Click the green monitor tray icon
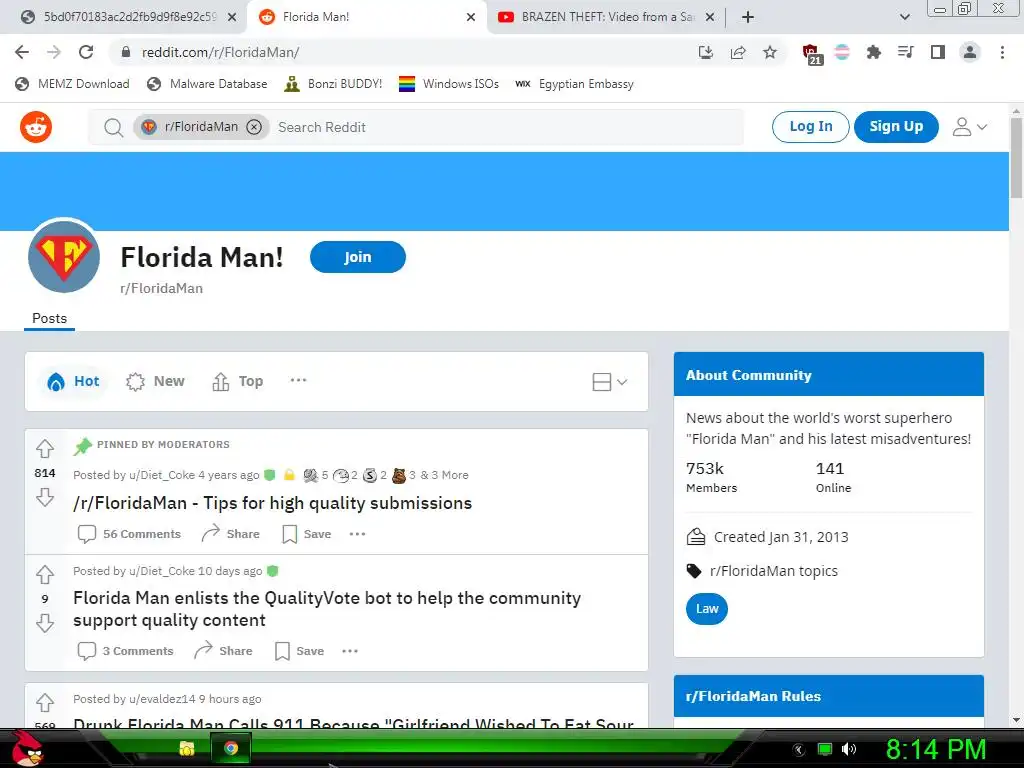 pos(825,749)
